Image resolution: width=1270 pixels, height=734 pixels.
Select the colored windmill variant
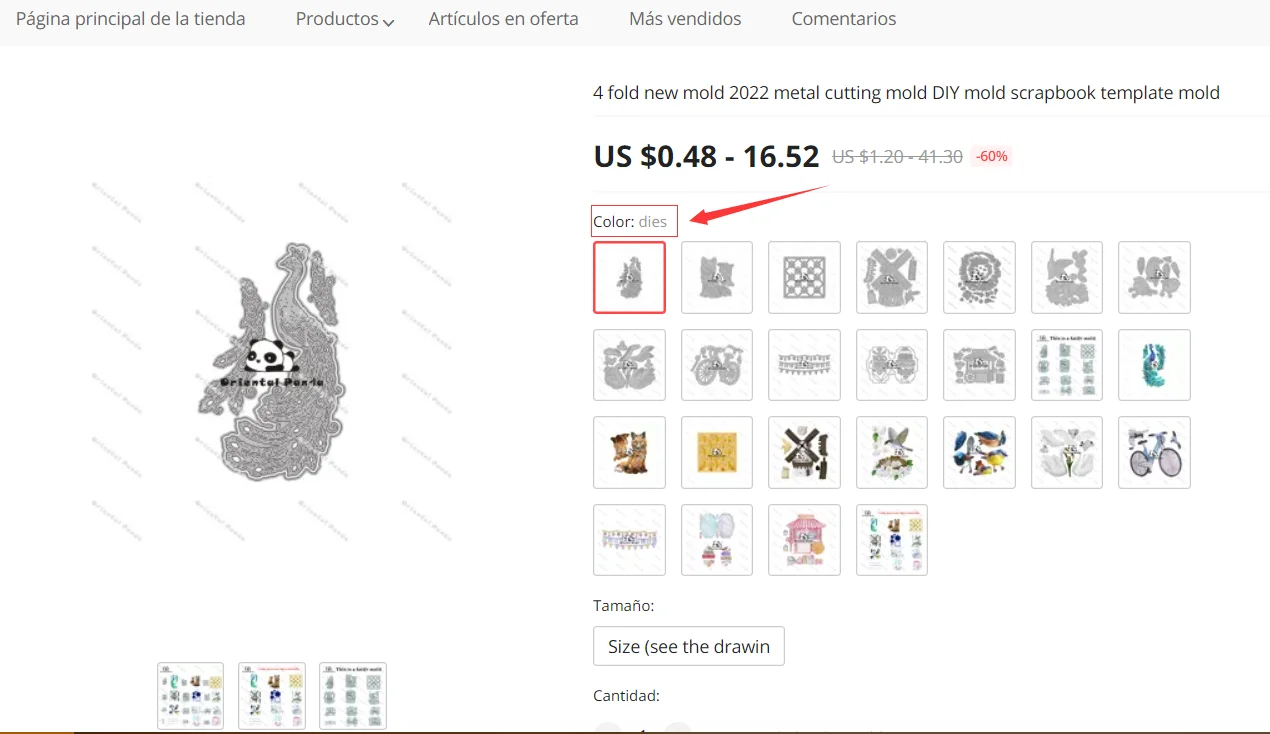coord(804,452)
